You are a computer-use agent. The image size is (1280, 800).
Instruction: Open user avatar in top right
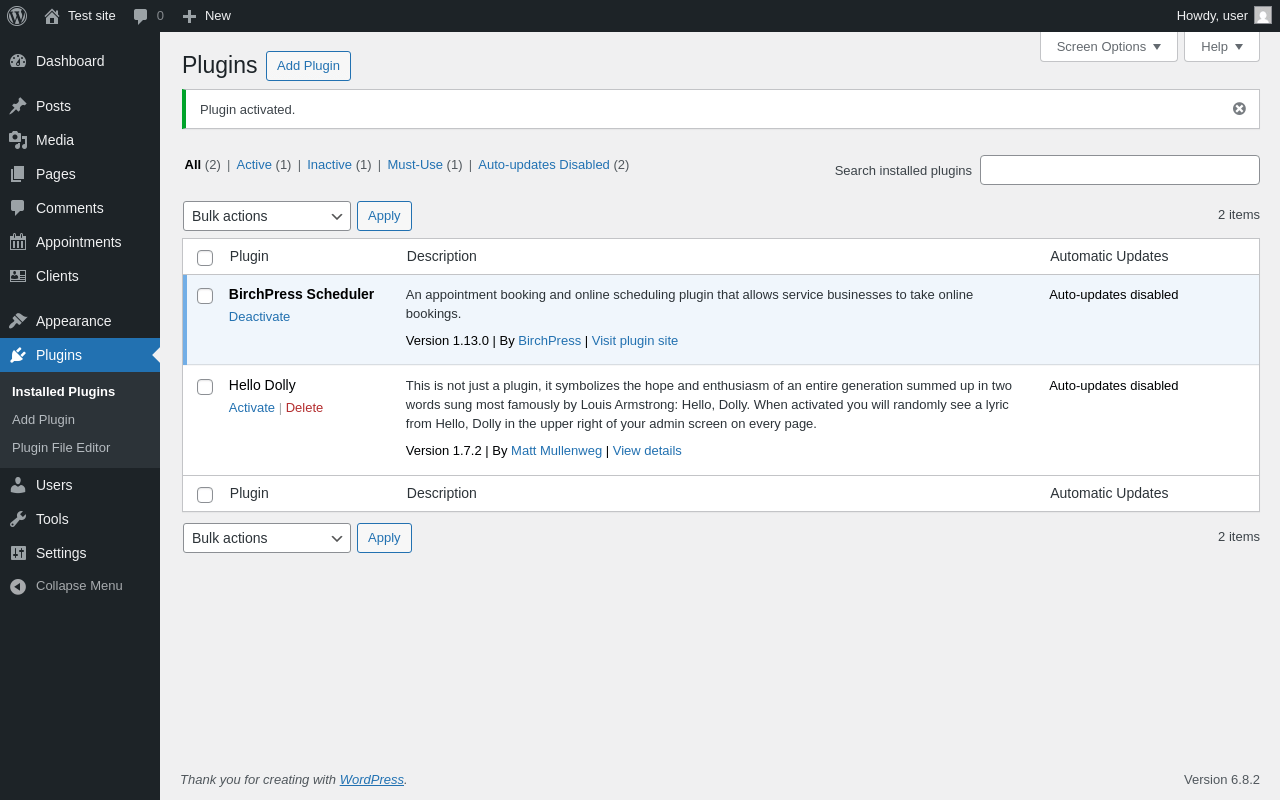tap(1263, 15)
